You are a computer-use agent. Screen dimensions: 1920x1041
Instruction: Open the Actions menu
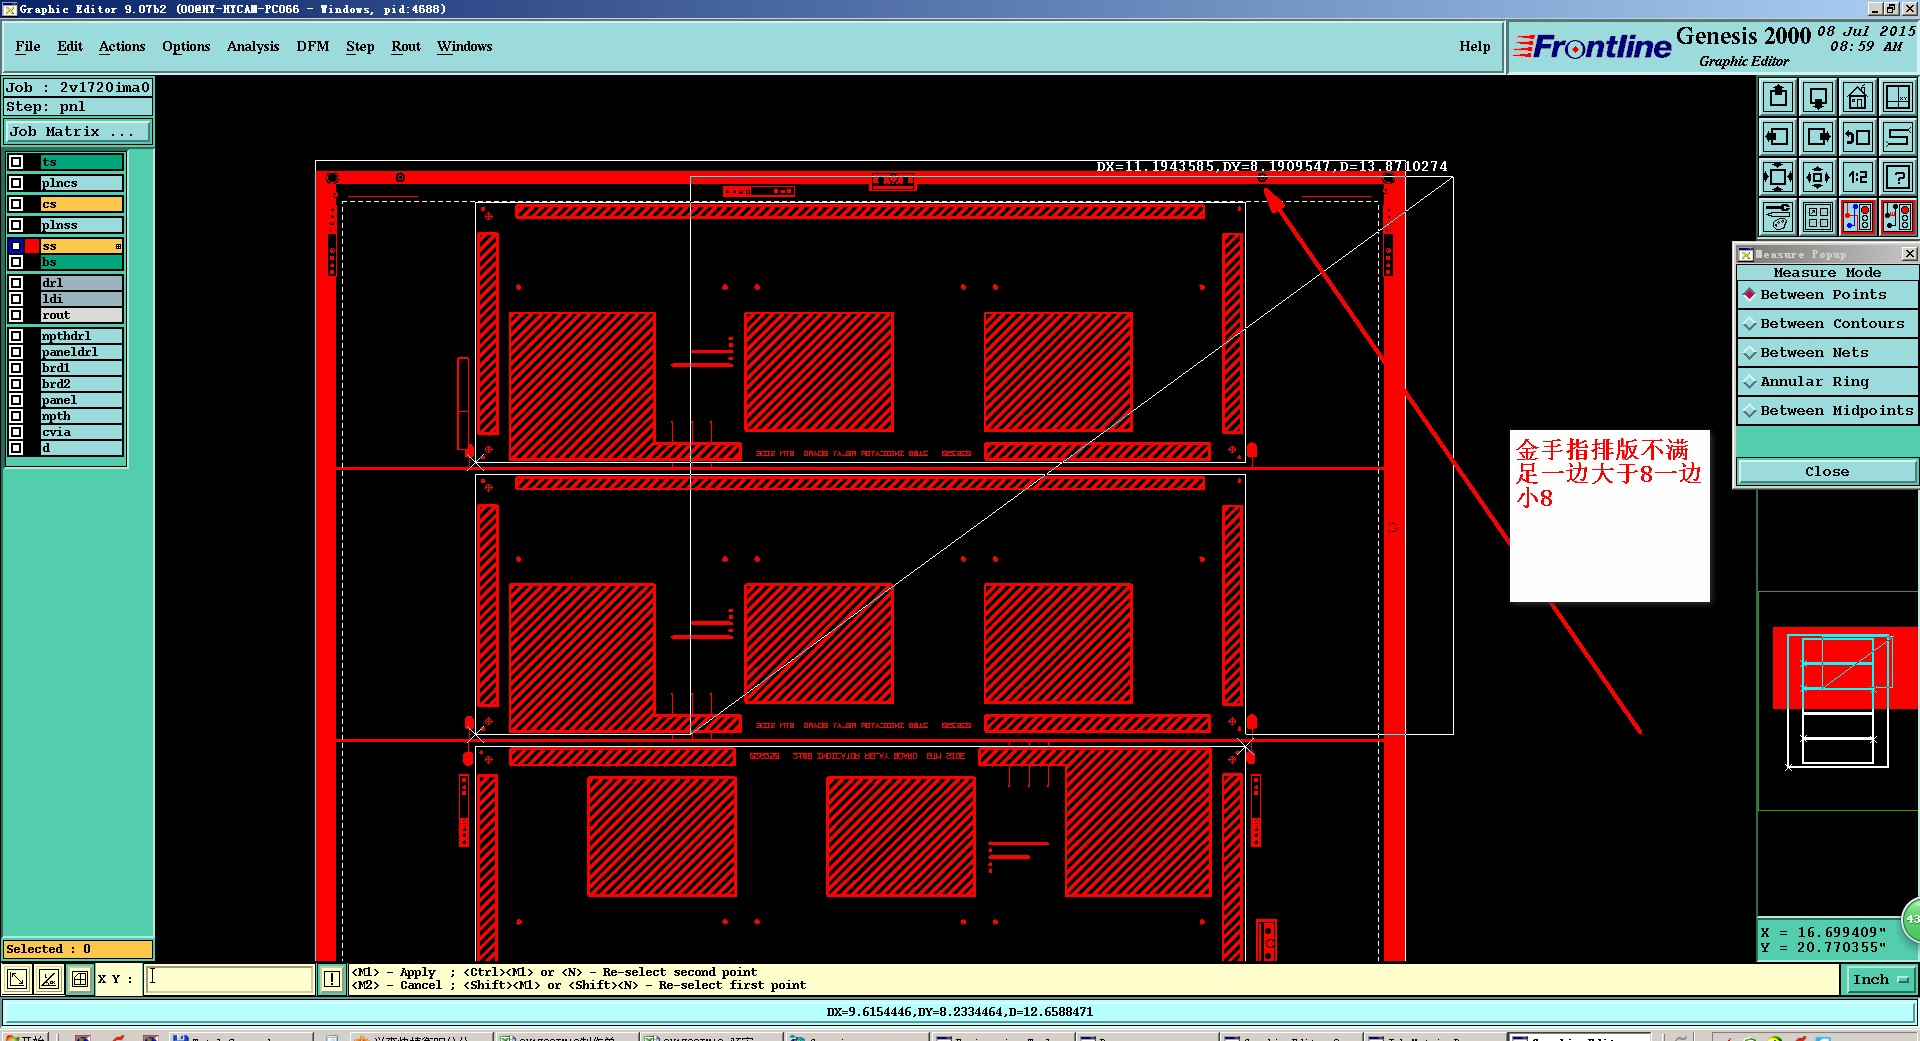click(x=122, y=47)
